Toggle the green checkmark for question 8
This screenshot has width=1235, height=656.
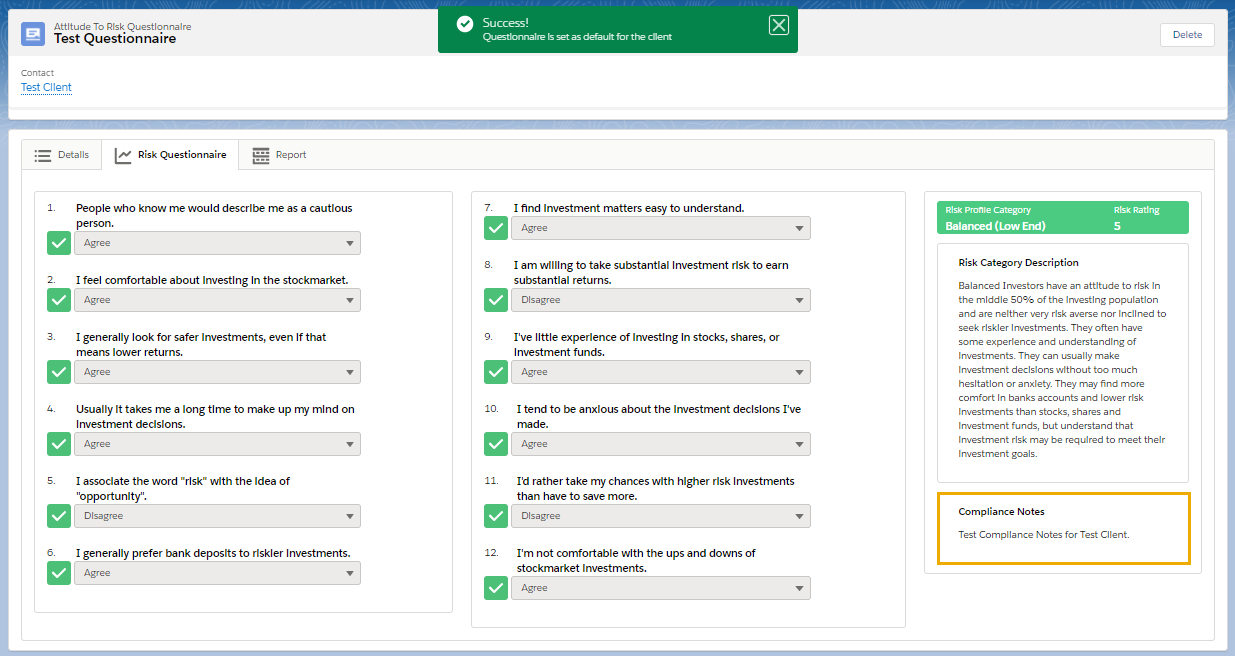point(496,300)
